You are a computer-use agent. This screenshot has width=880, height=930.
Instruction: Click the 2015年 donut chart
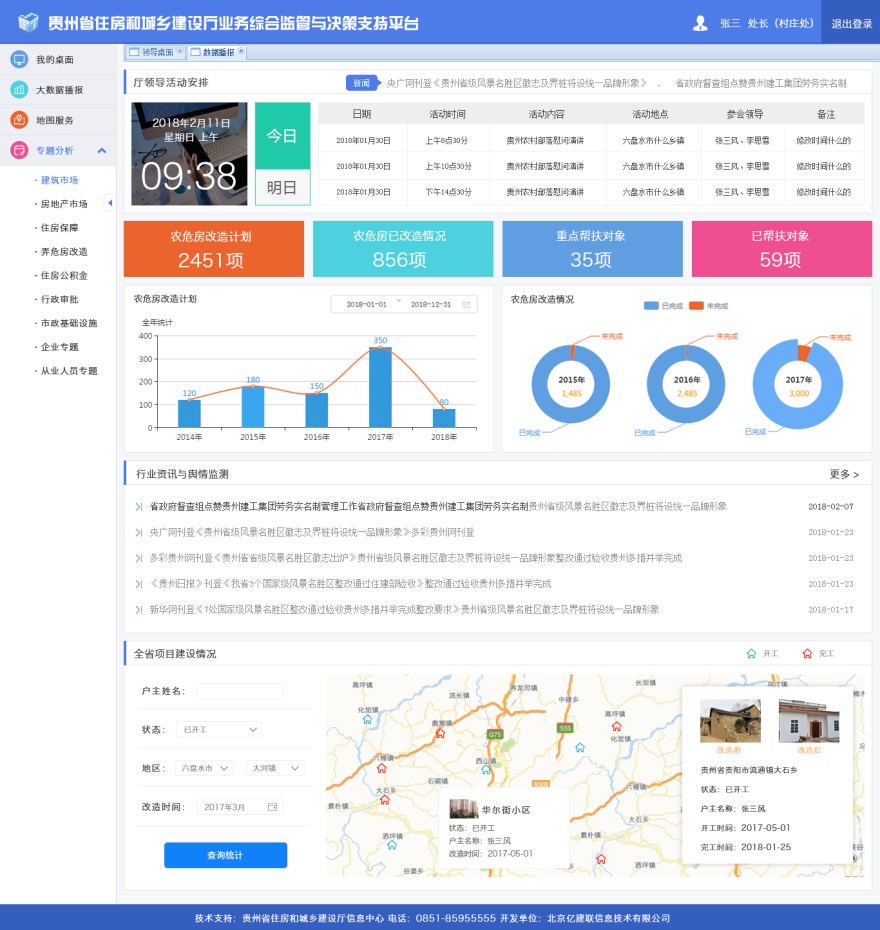[570, 384]
